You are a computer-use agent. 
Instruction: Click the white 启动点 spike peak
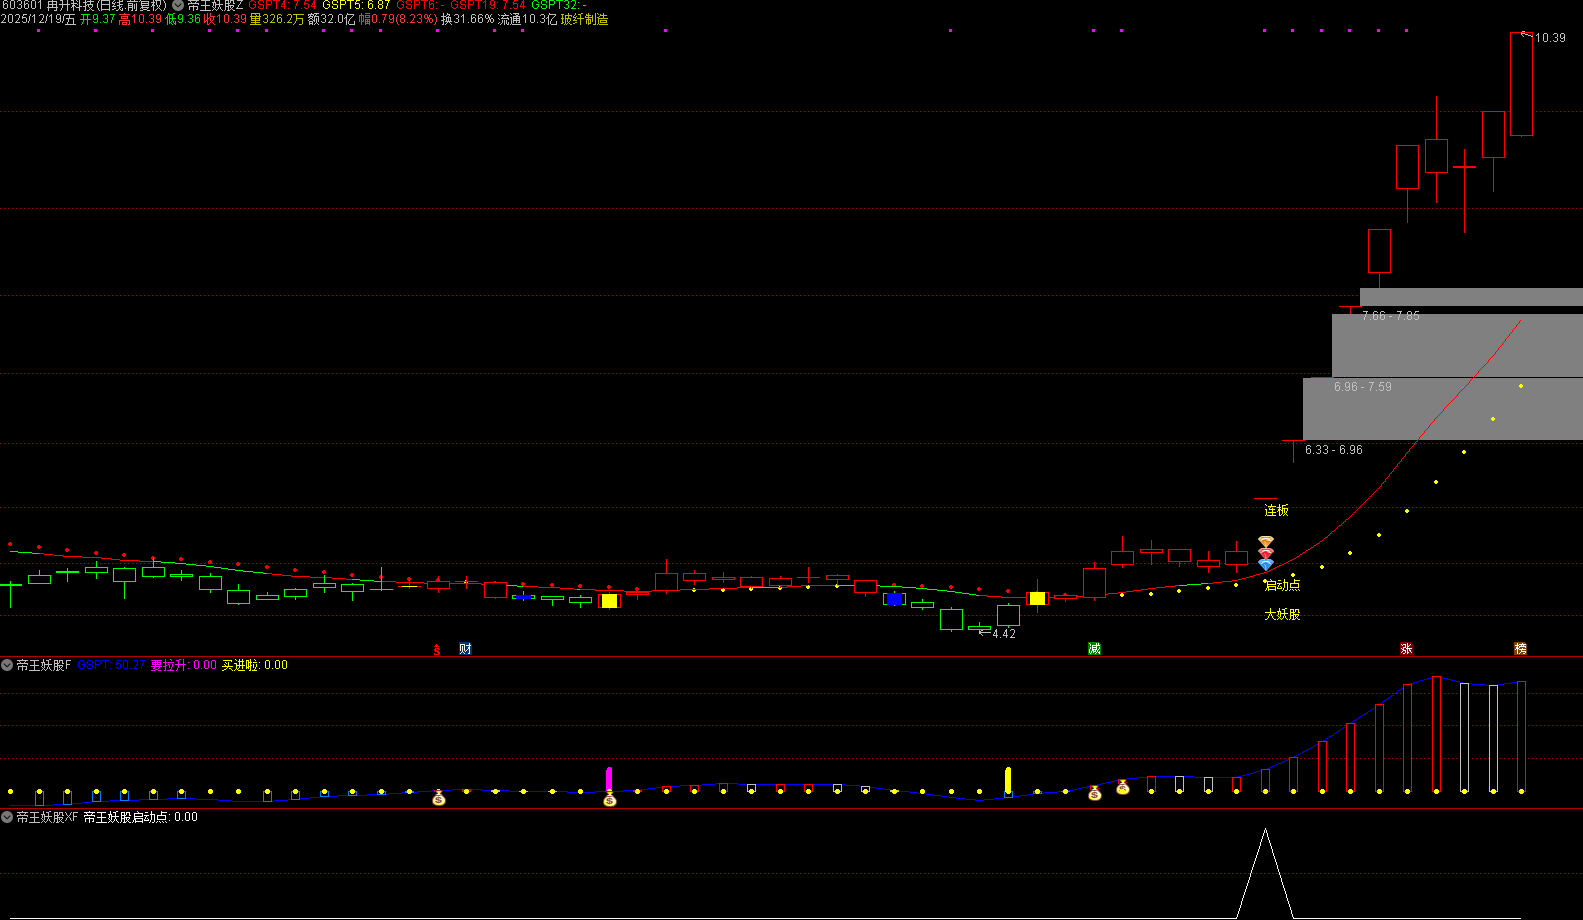(1265, 831)
